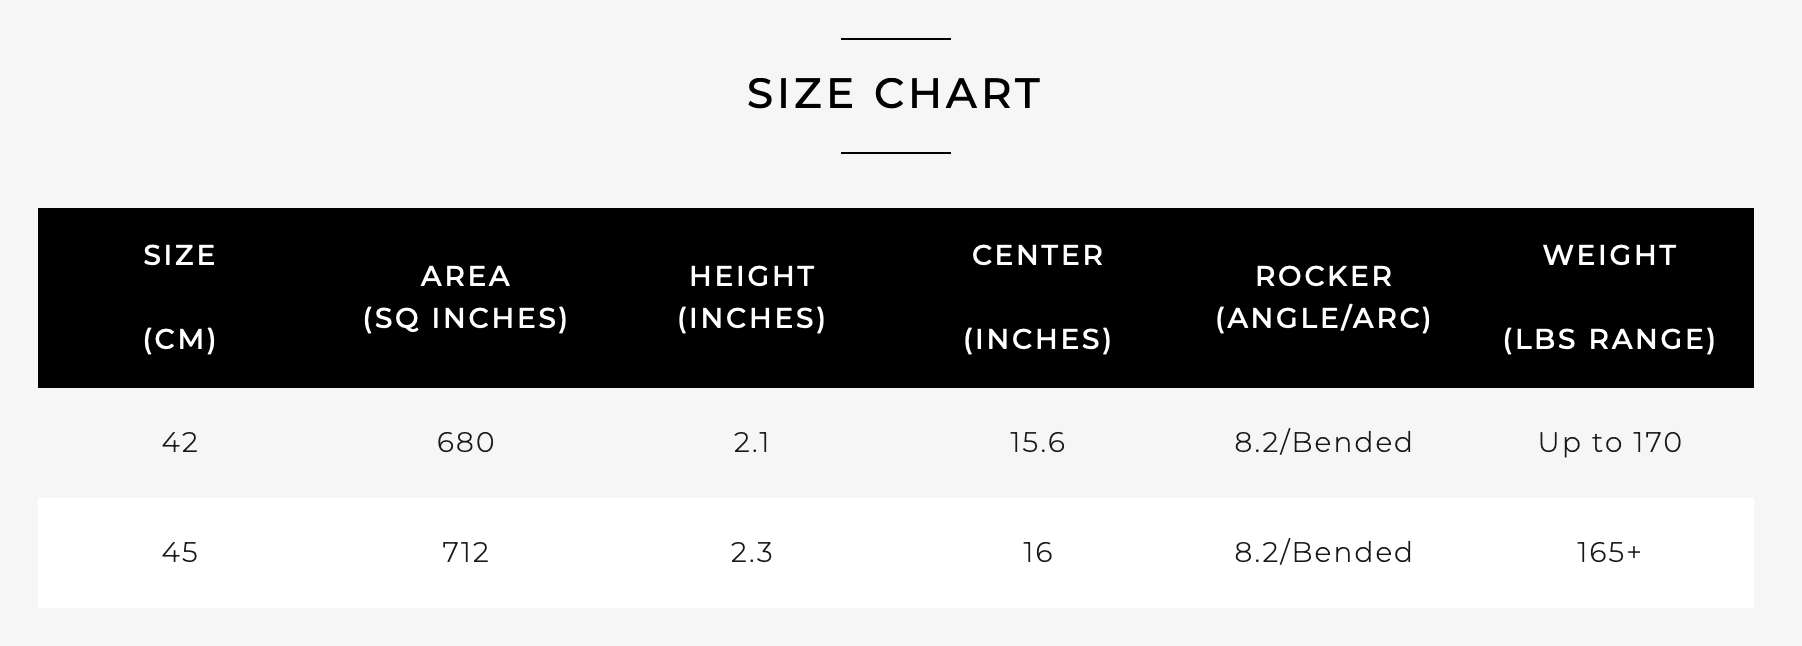The height and width of the screenshot is (646, 1802).
Task: Click the 15.6 center value
Action: click(x=1038, y=442)
